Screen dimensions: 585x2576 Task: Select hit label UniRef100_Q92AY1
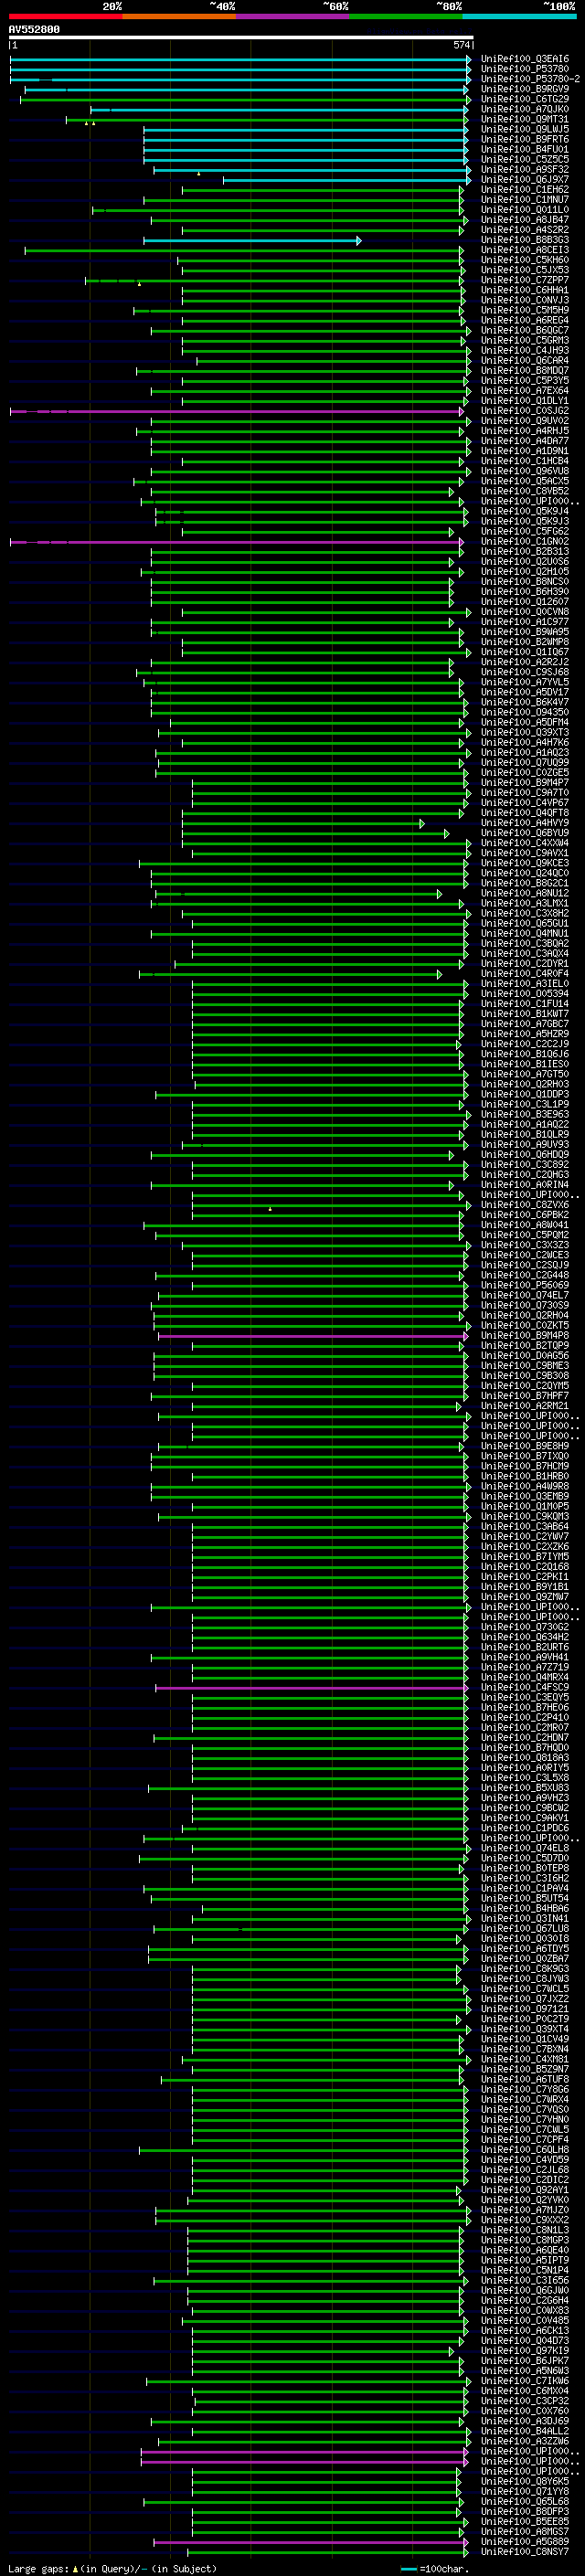click(524, 2190)
